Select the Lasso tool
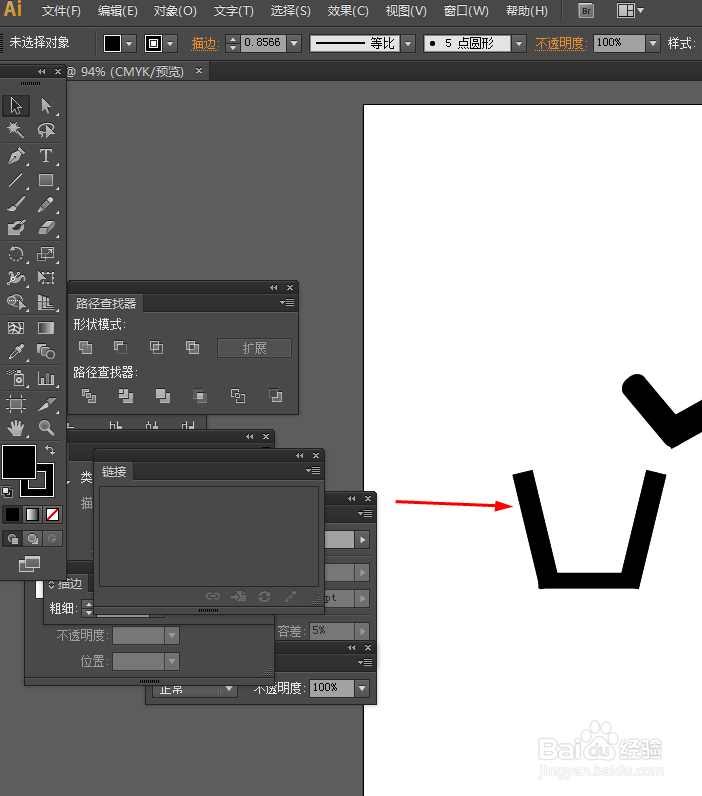702x796 pixels. [x=46, y=130]
